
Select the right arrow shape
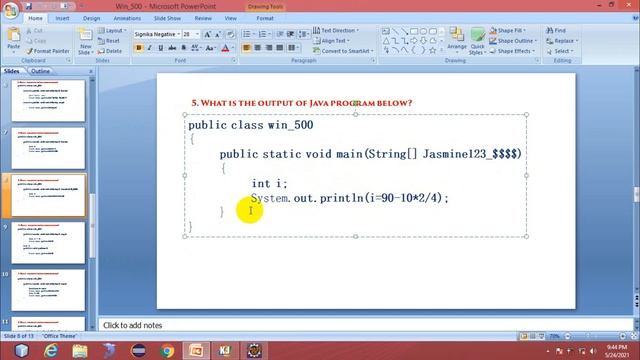tap(414, 41)
